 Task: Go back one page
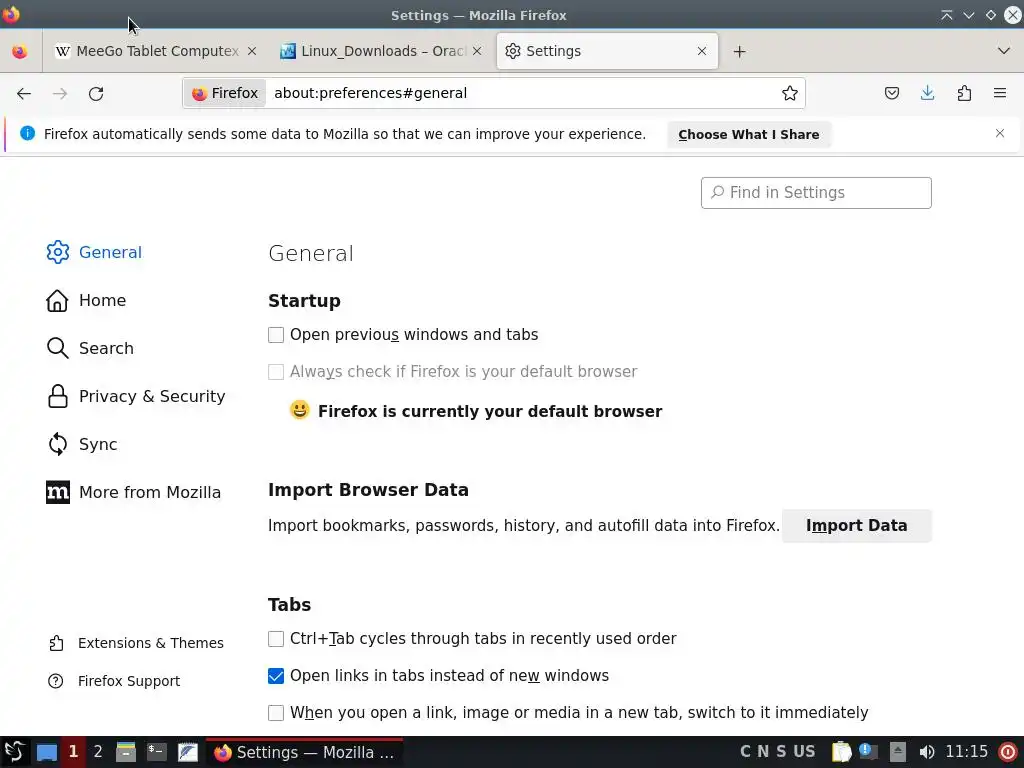click(24, 93)
